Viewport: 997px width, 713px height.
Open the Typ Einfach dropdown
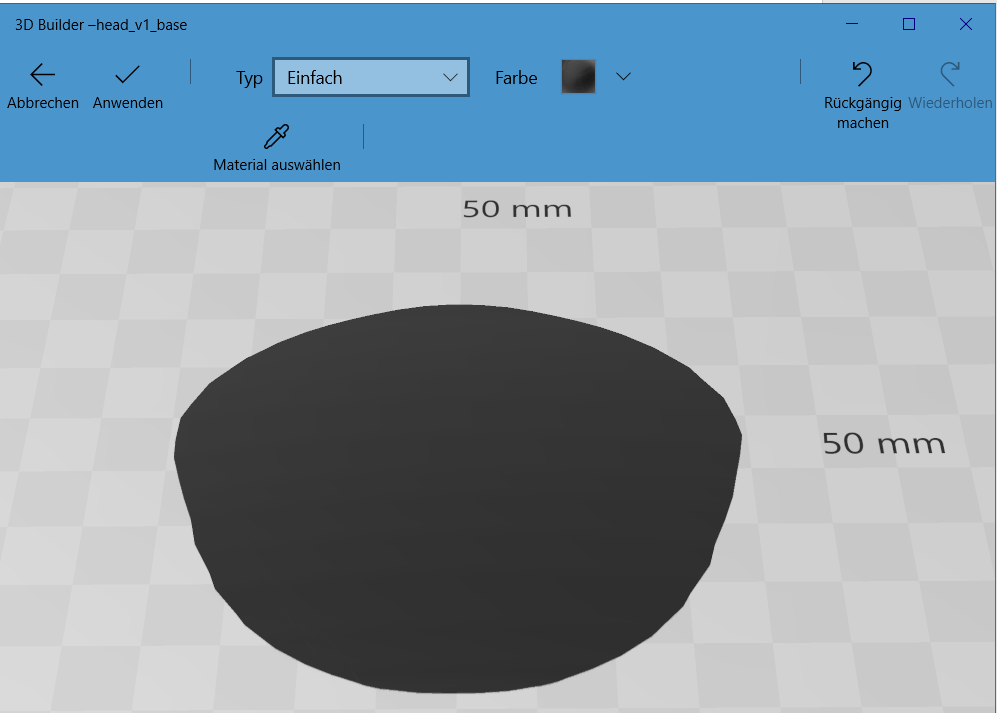371,78
